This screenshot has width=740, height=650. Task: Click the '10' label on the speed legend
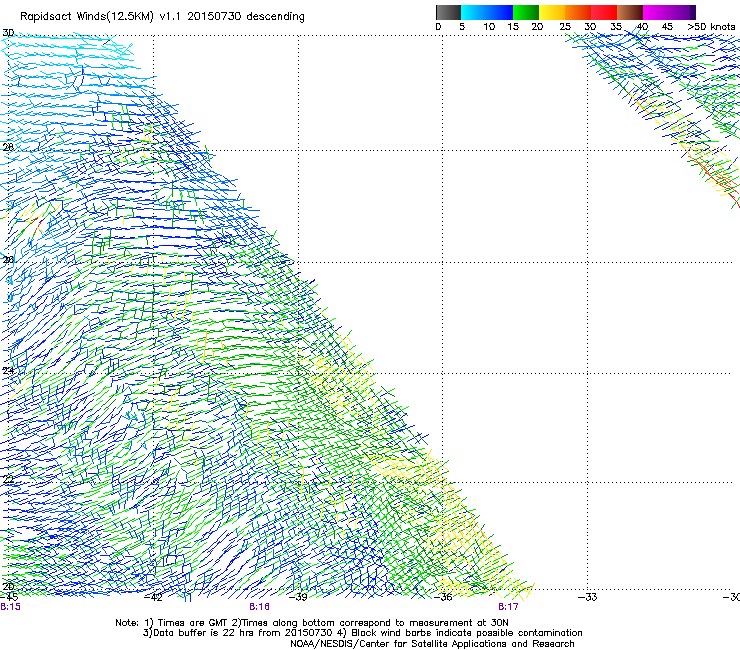489,27
